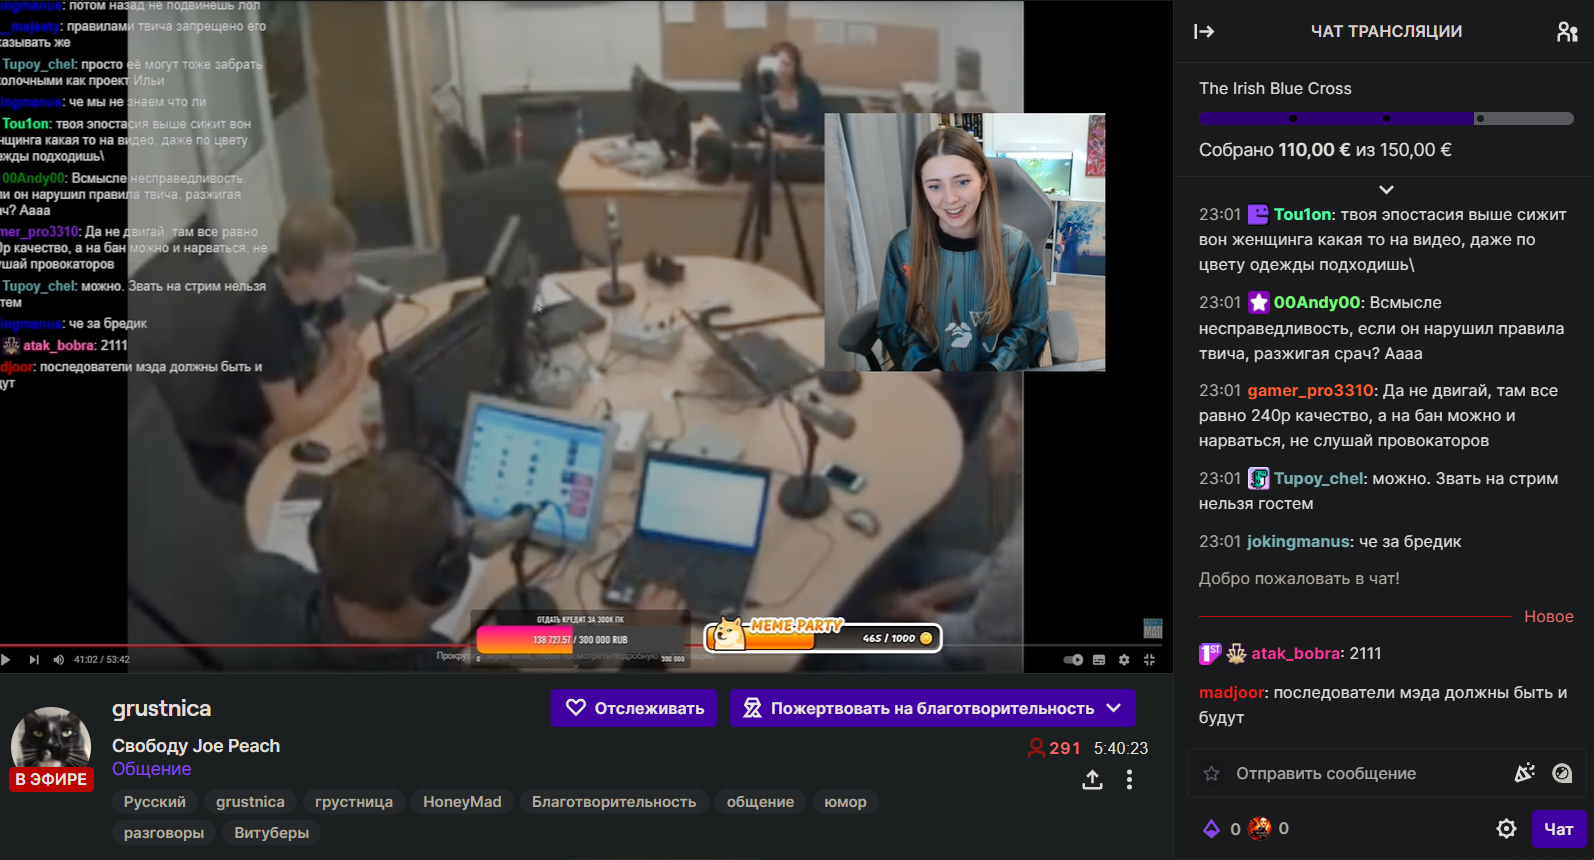Click the MEME PARTY goal widget

(x=823, y=634)
